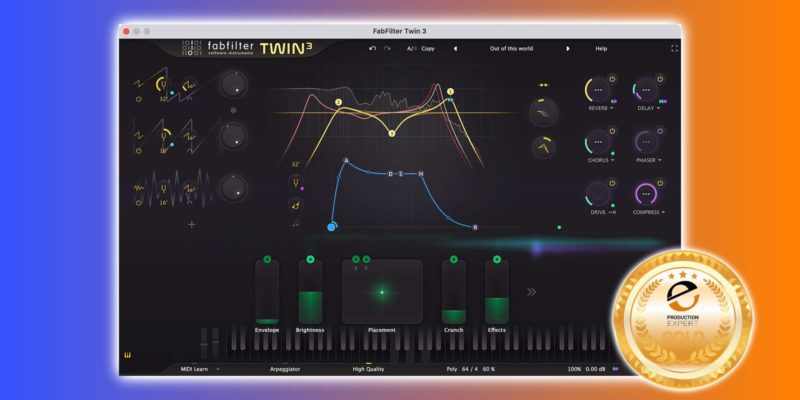Enter full screen via top-right corner icon

click(674, 48)
